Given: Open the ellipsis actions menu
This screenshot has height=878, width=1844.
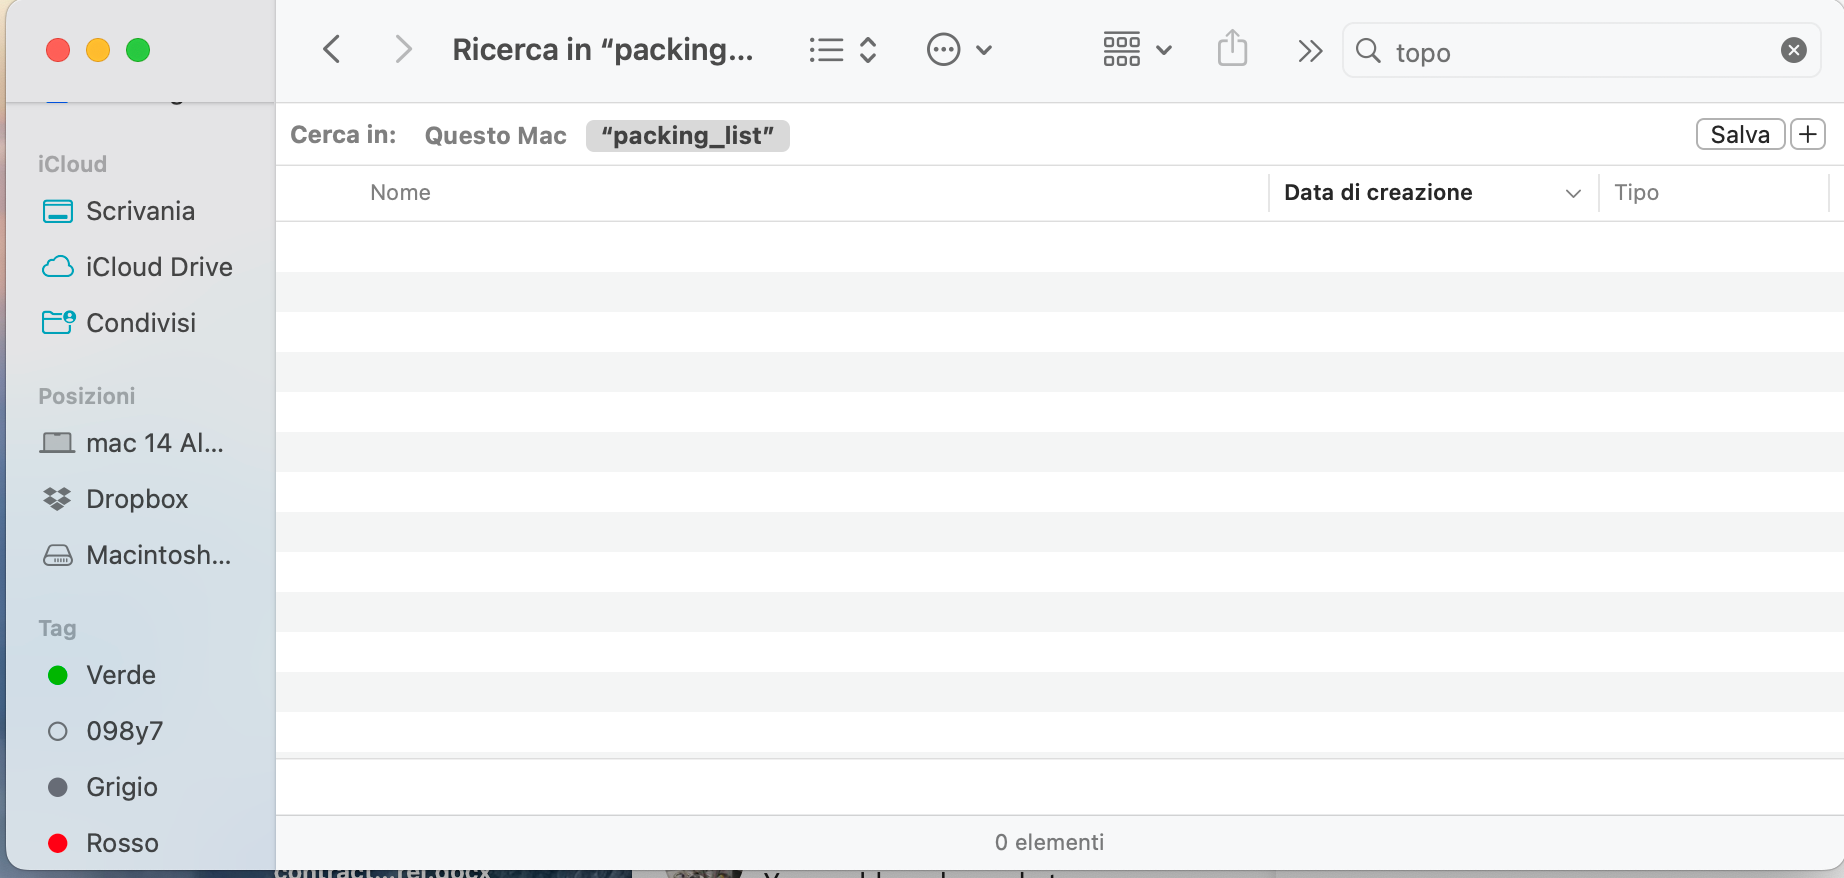Looking at the screenshot, I should (x=959, y=50).
